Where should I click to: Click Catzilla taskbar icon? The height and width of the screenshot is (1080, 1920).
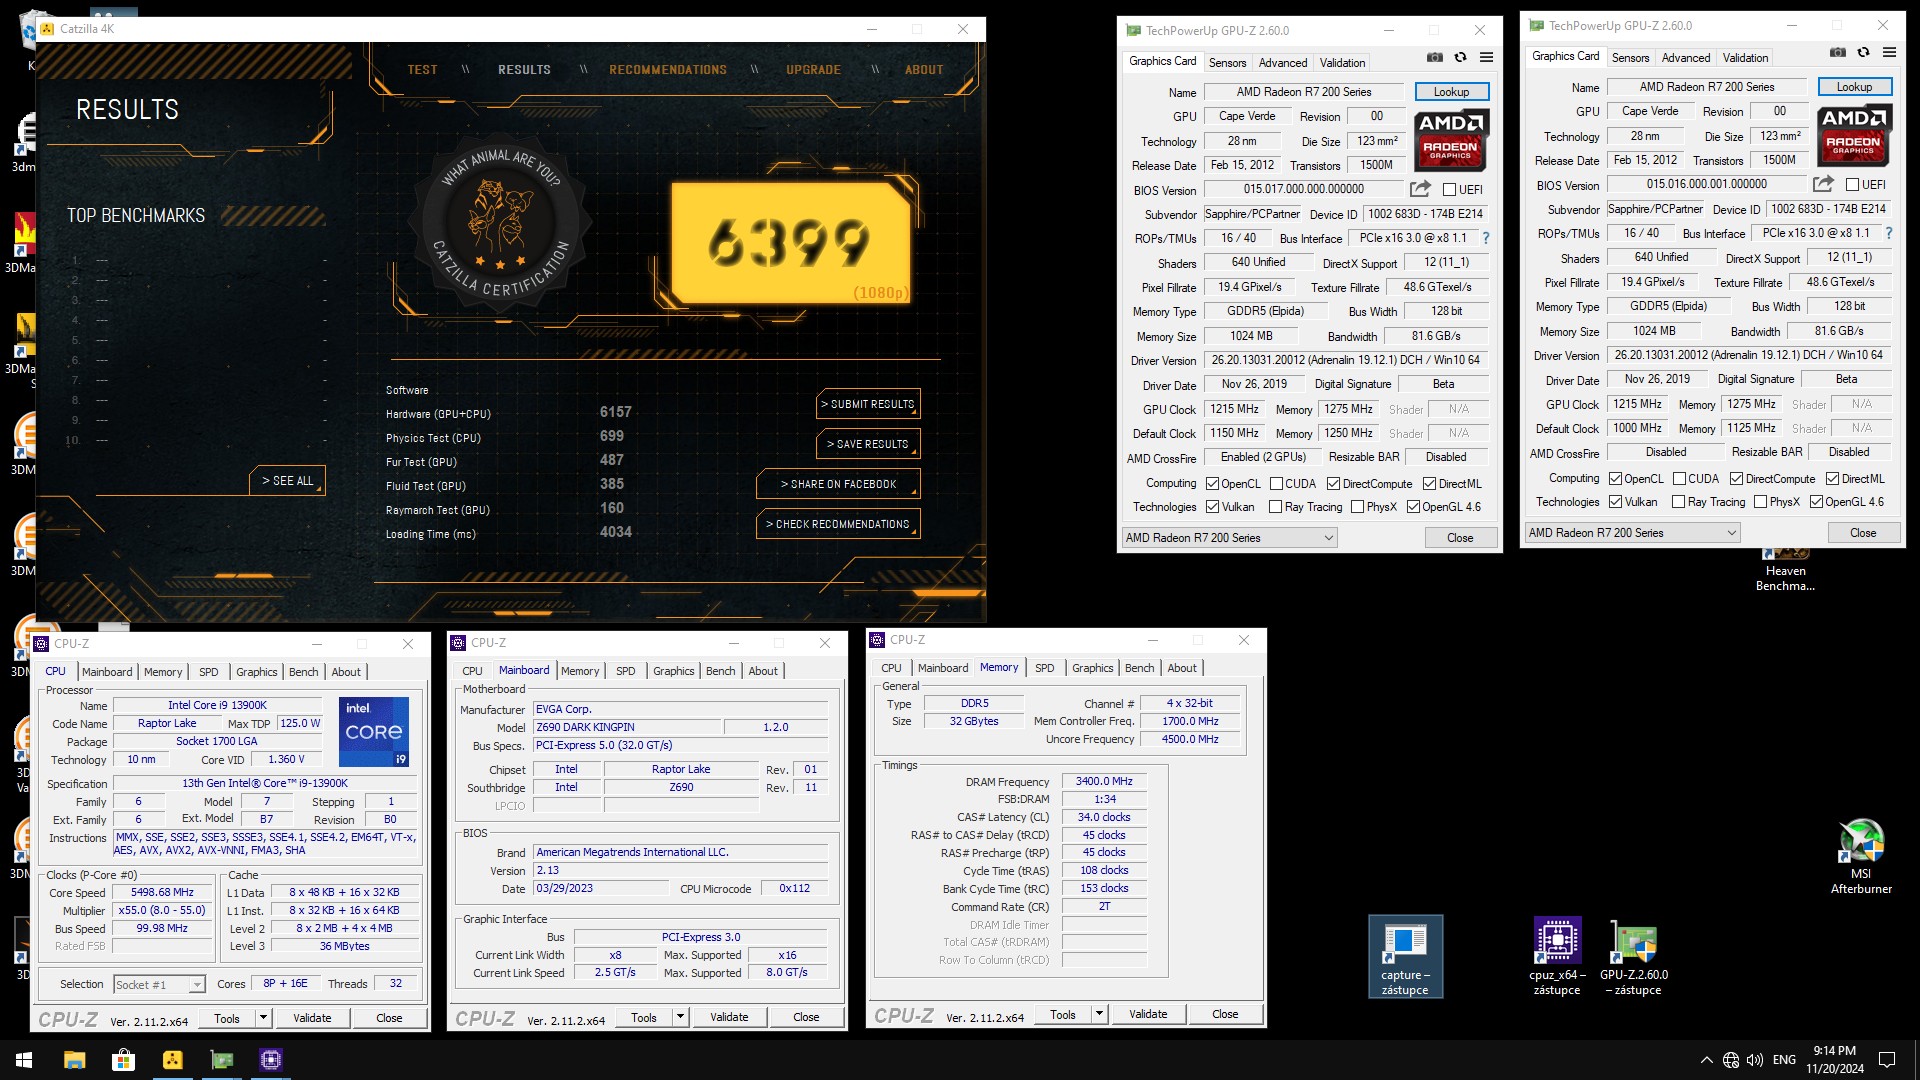click(172, 1060)
